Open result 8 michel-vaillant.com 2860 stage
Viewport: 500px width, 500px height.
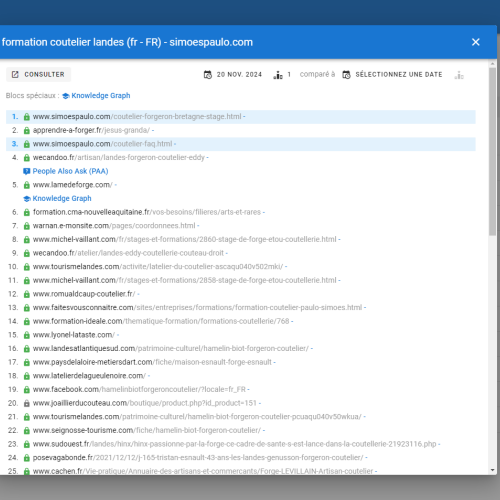[186, 239]
